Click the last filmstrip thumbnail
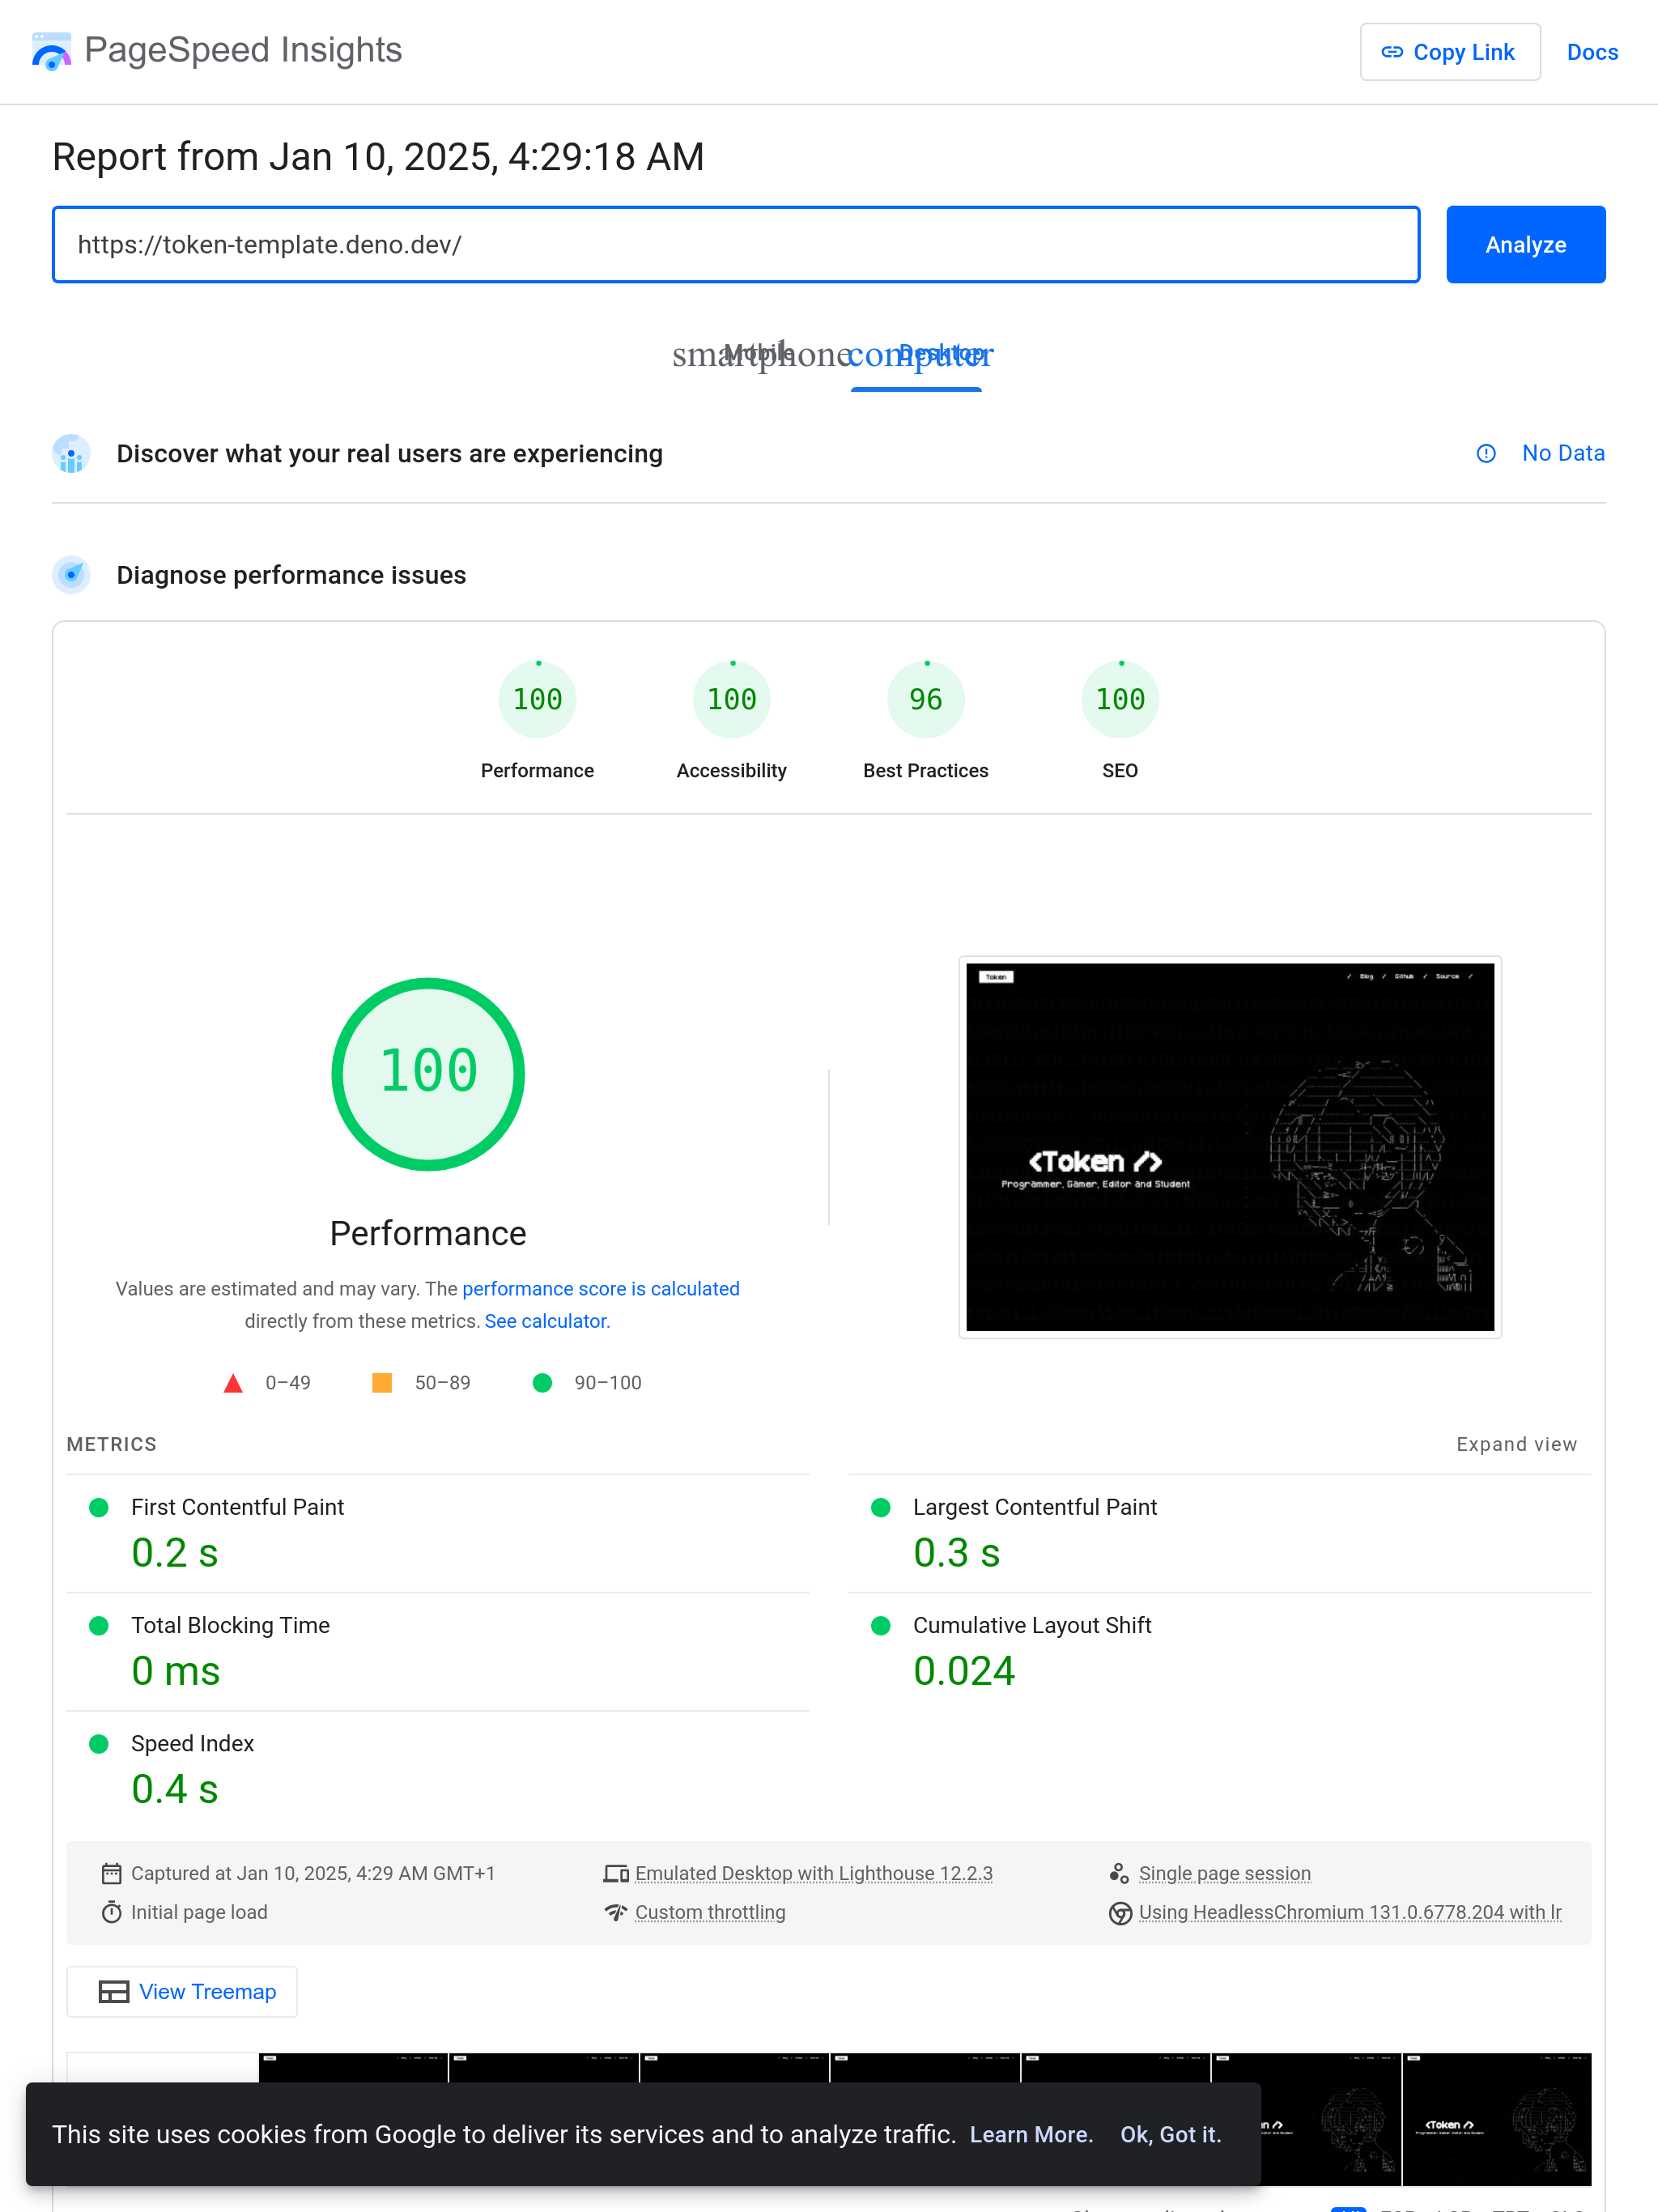The width and height of the screenshot is (1658, 2212). pos(1496,2119)
